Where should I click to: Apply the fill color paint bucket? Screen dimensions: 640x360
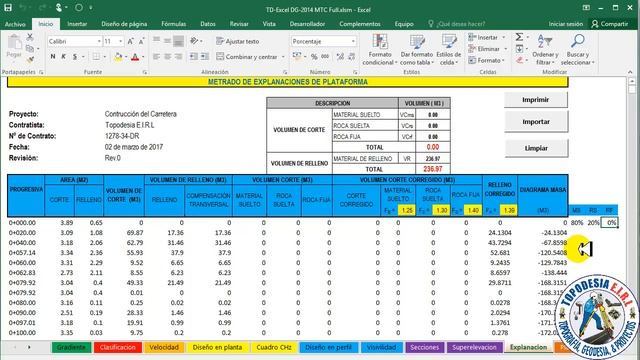[118, 57]
